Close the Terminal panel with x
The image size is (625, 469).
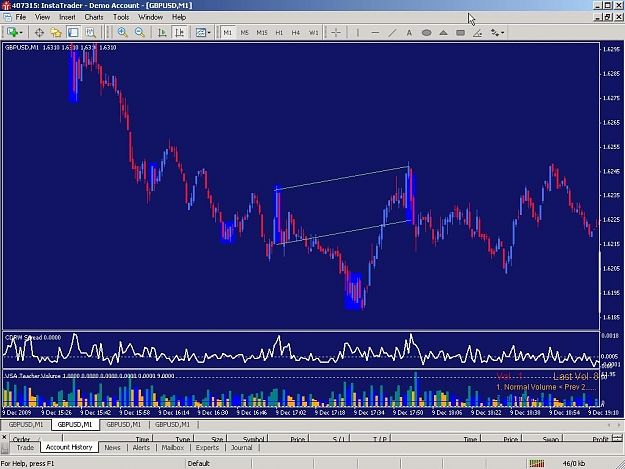coord(4,437)
